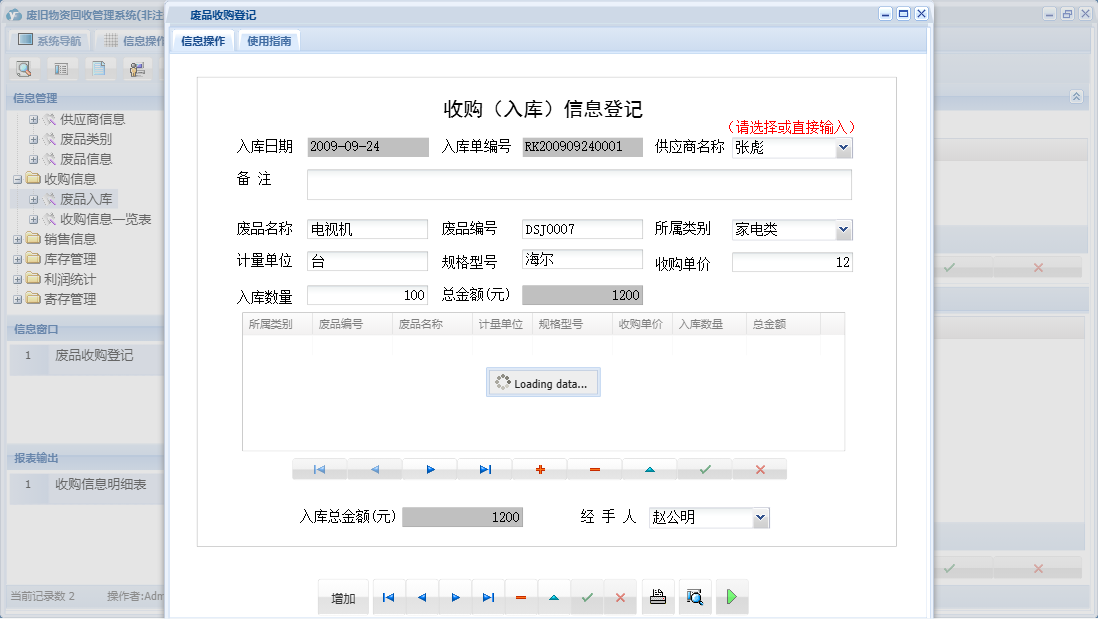Viewport: 1098px width, 625px height.
Task: Click the orange plus icon to add a record
Action: click(x=540, y=469)
